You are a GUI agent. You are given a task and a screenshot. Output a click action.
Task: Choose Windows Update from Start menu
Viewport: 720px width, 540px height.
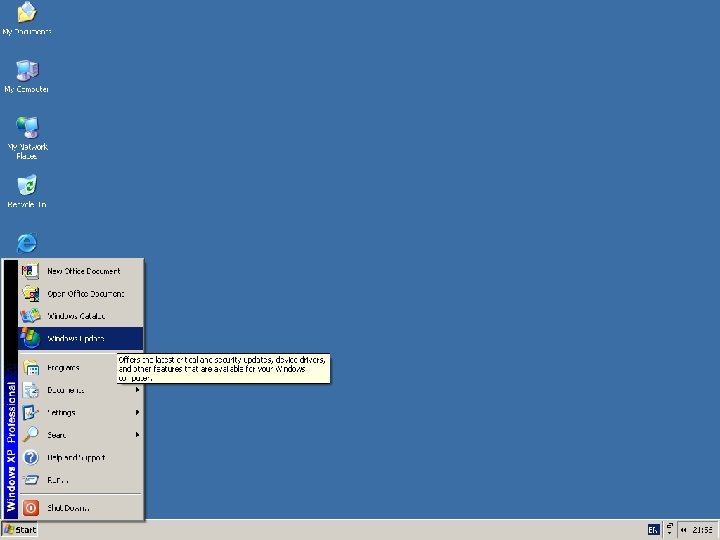coord(80,338)
